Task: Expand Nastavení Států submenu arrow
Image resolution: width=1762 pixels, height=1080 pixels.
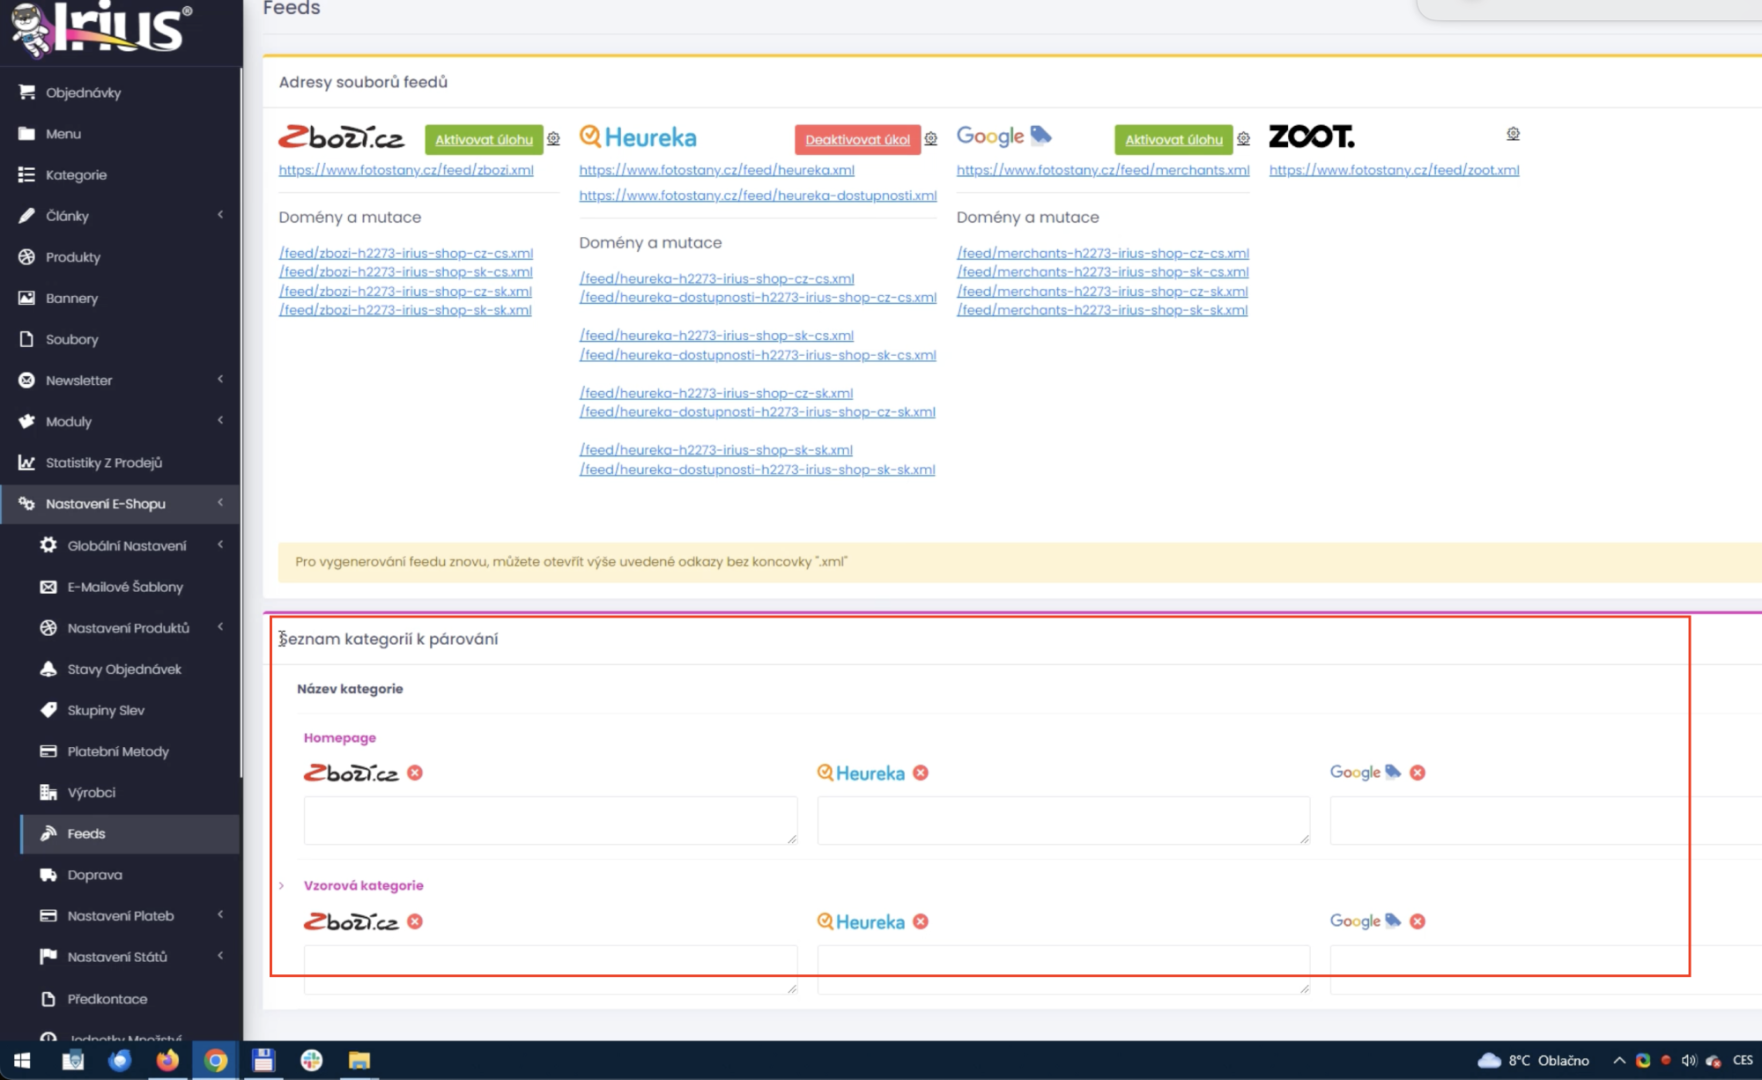Action: point(220,956)
